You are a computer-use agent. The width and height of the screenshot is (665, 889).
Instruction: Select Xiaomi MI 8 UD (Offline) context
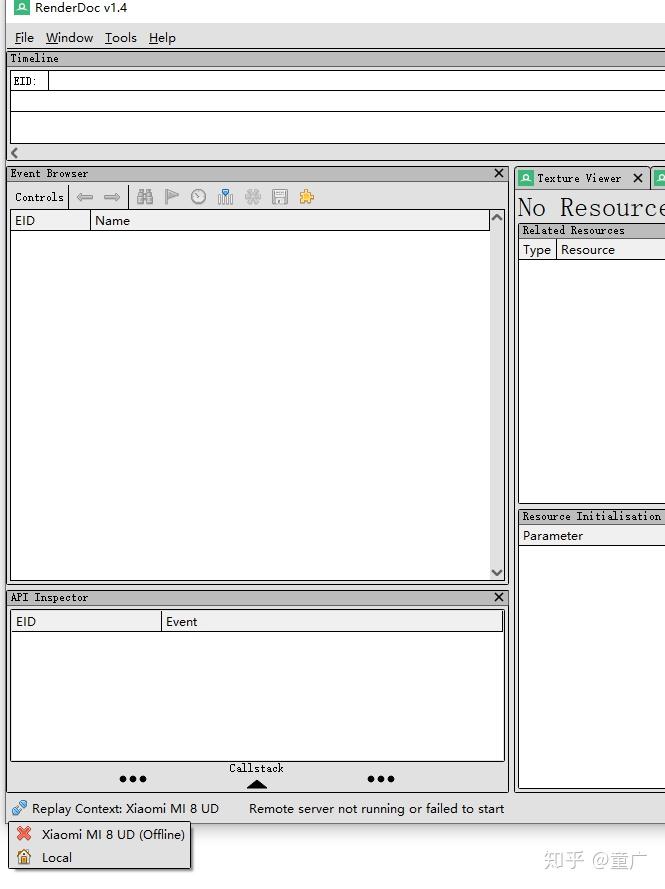click(100, 834)
